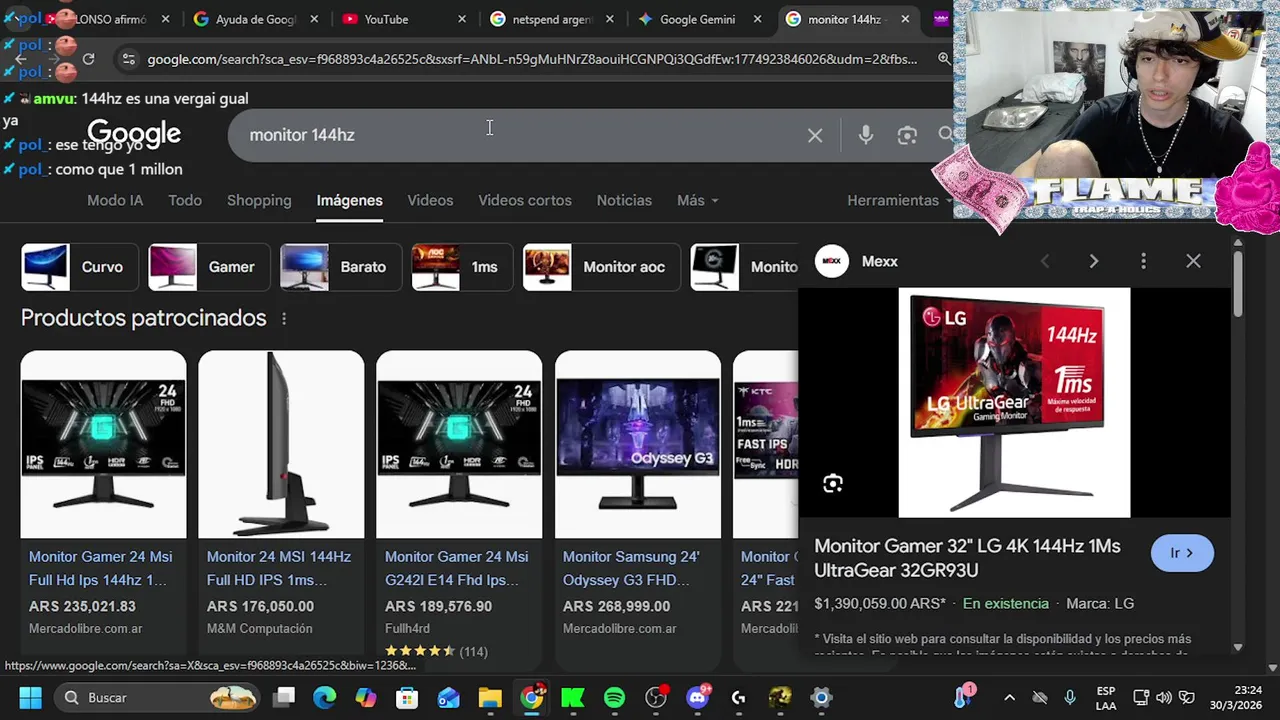Close the YouTube browser tab
The width and height of the screenshot is (1280, 720).
point(462,19)
